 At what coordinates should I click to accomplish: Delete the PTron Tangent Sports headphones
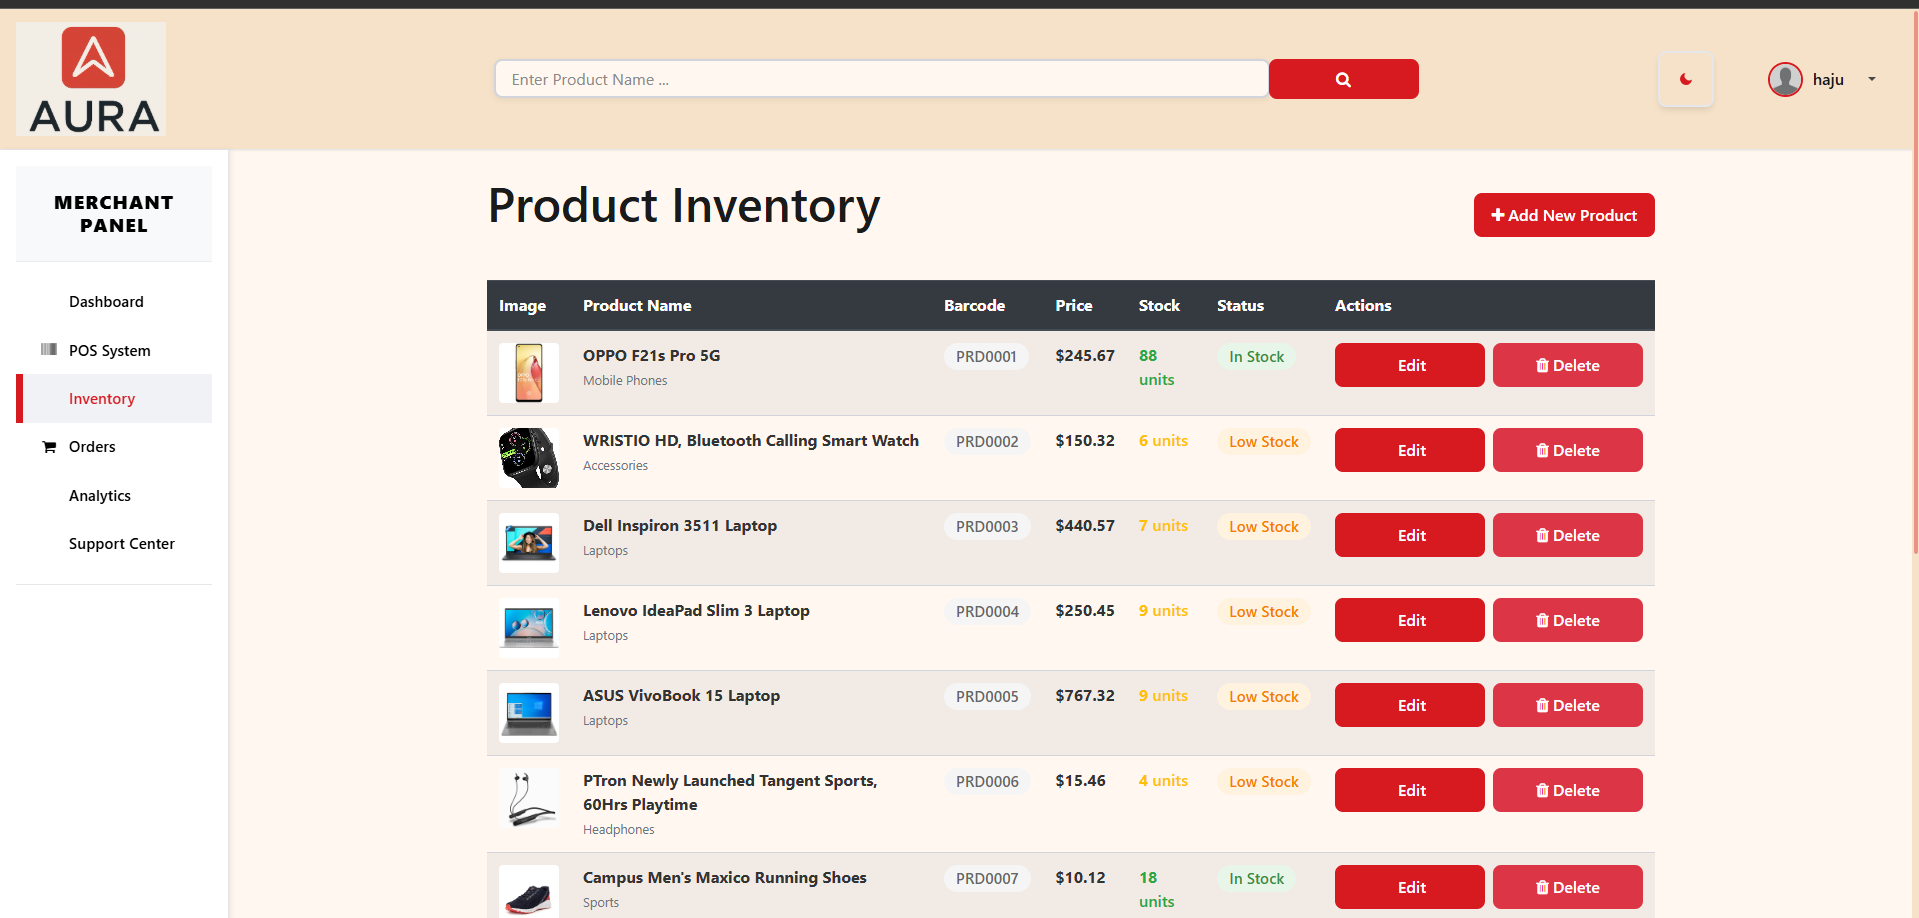[x=1568, y=790]
